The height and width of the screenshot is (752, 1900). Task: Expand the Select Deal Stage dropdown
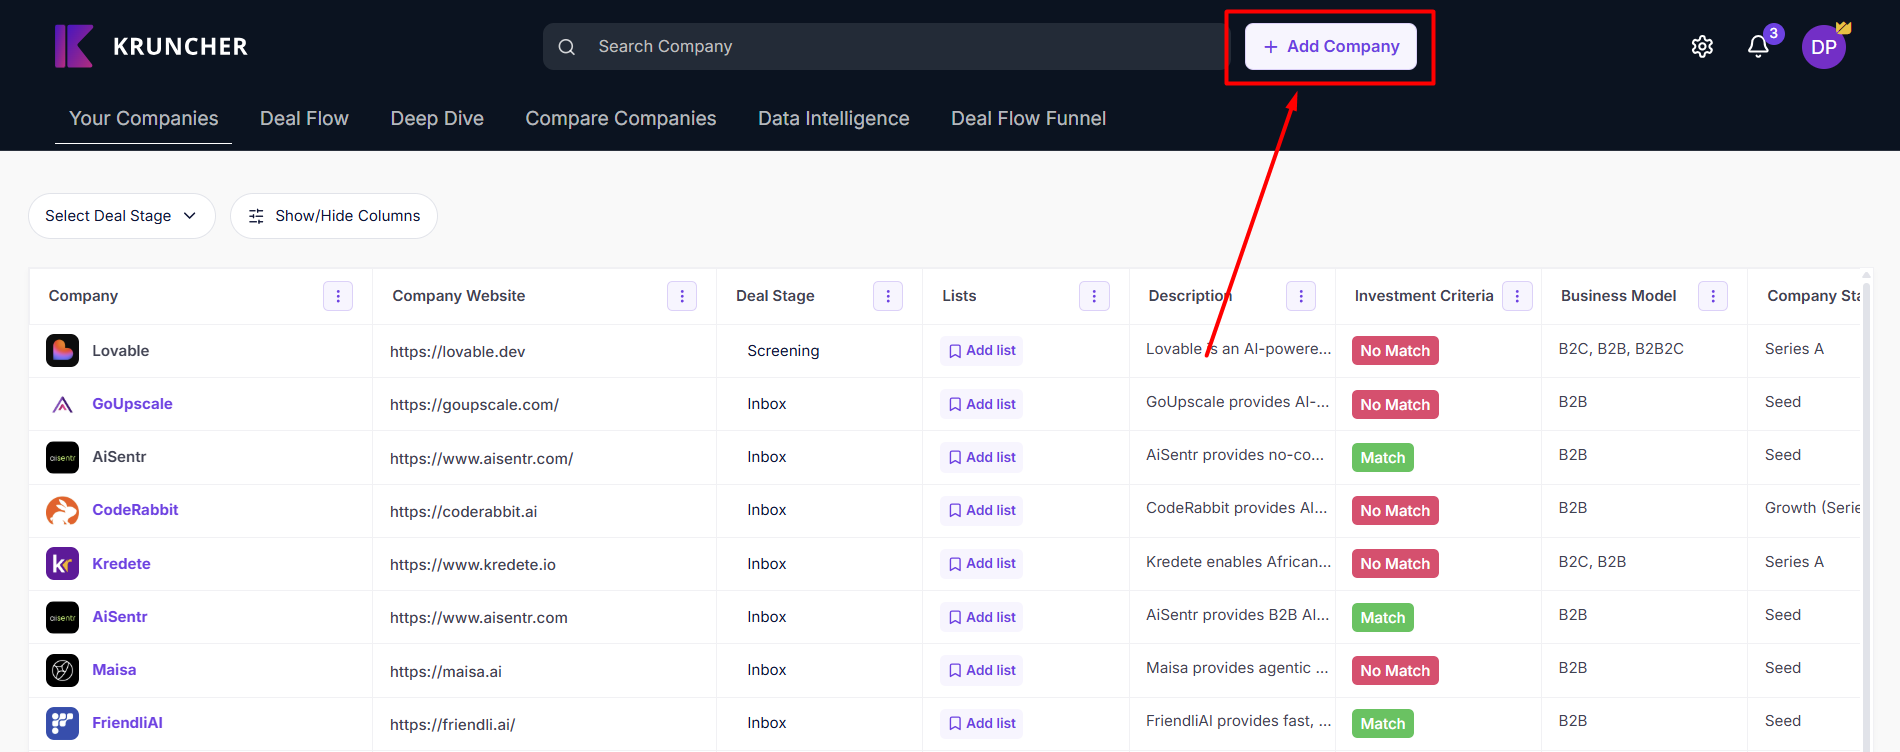click(122, 216)
